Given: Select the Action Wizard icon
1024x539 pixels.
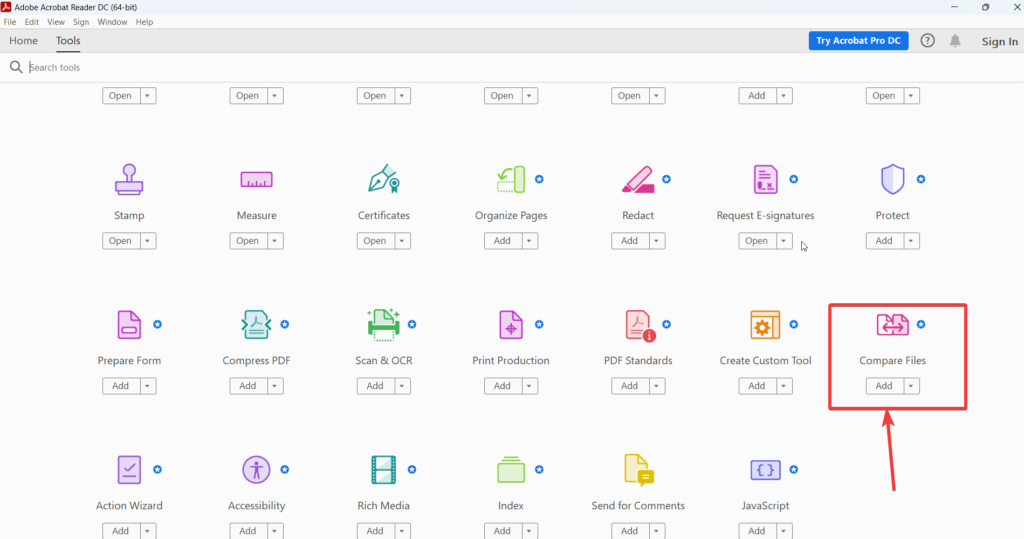Looking at the screenshot, I should coord(129,470).
